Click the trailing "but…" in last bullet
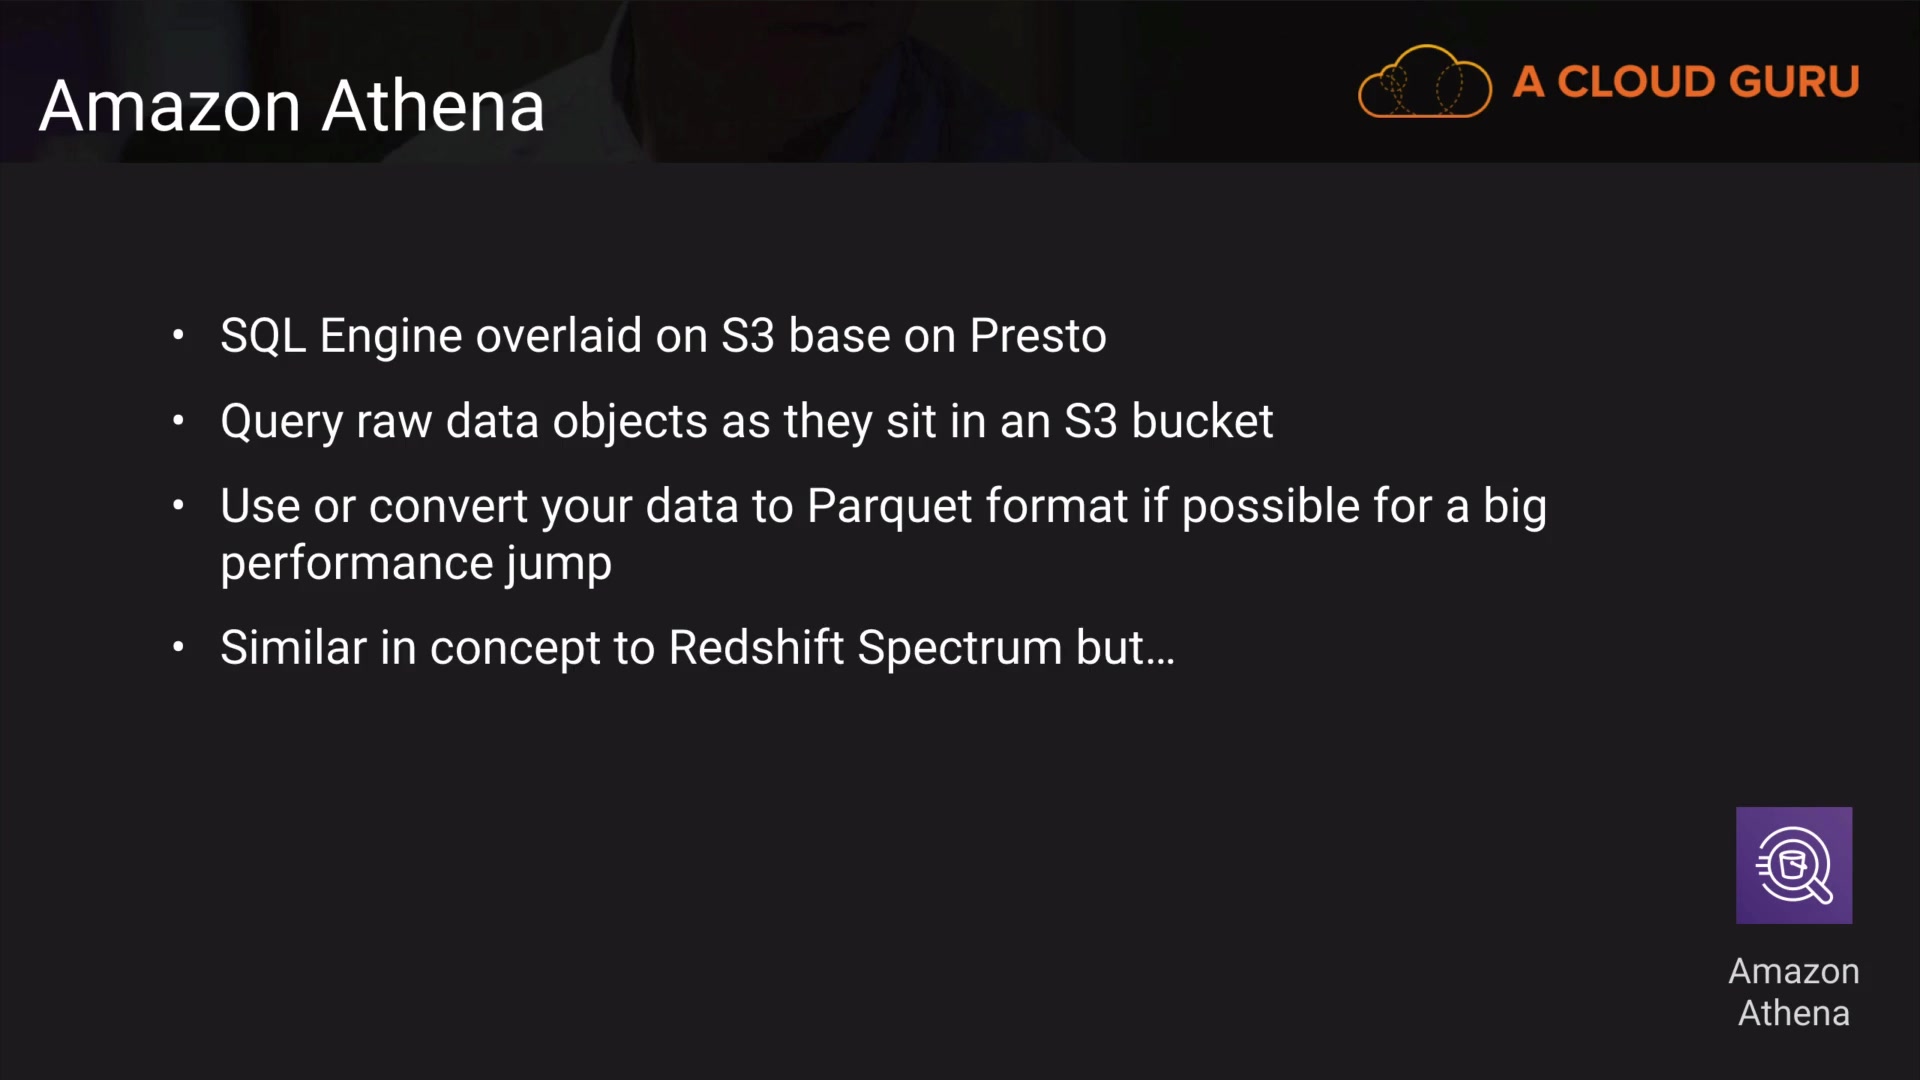Image resolution: width=1920 pixels, height=1080 pixels. [x=1125, y=648]
